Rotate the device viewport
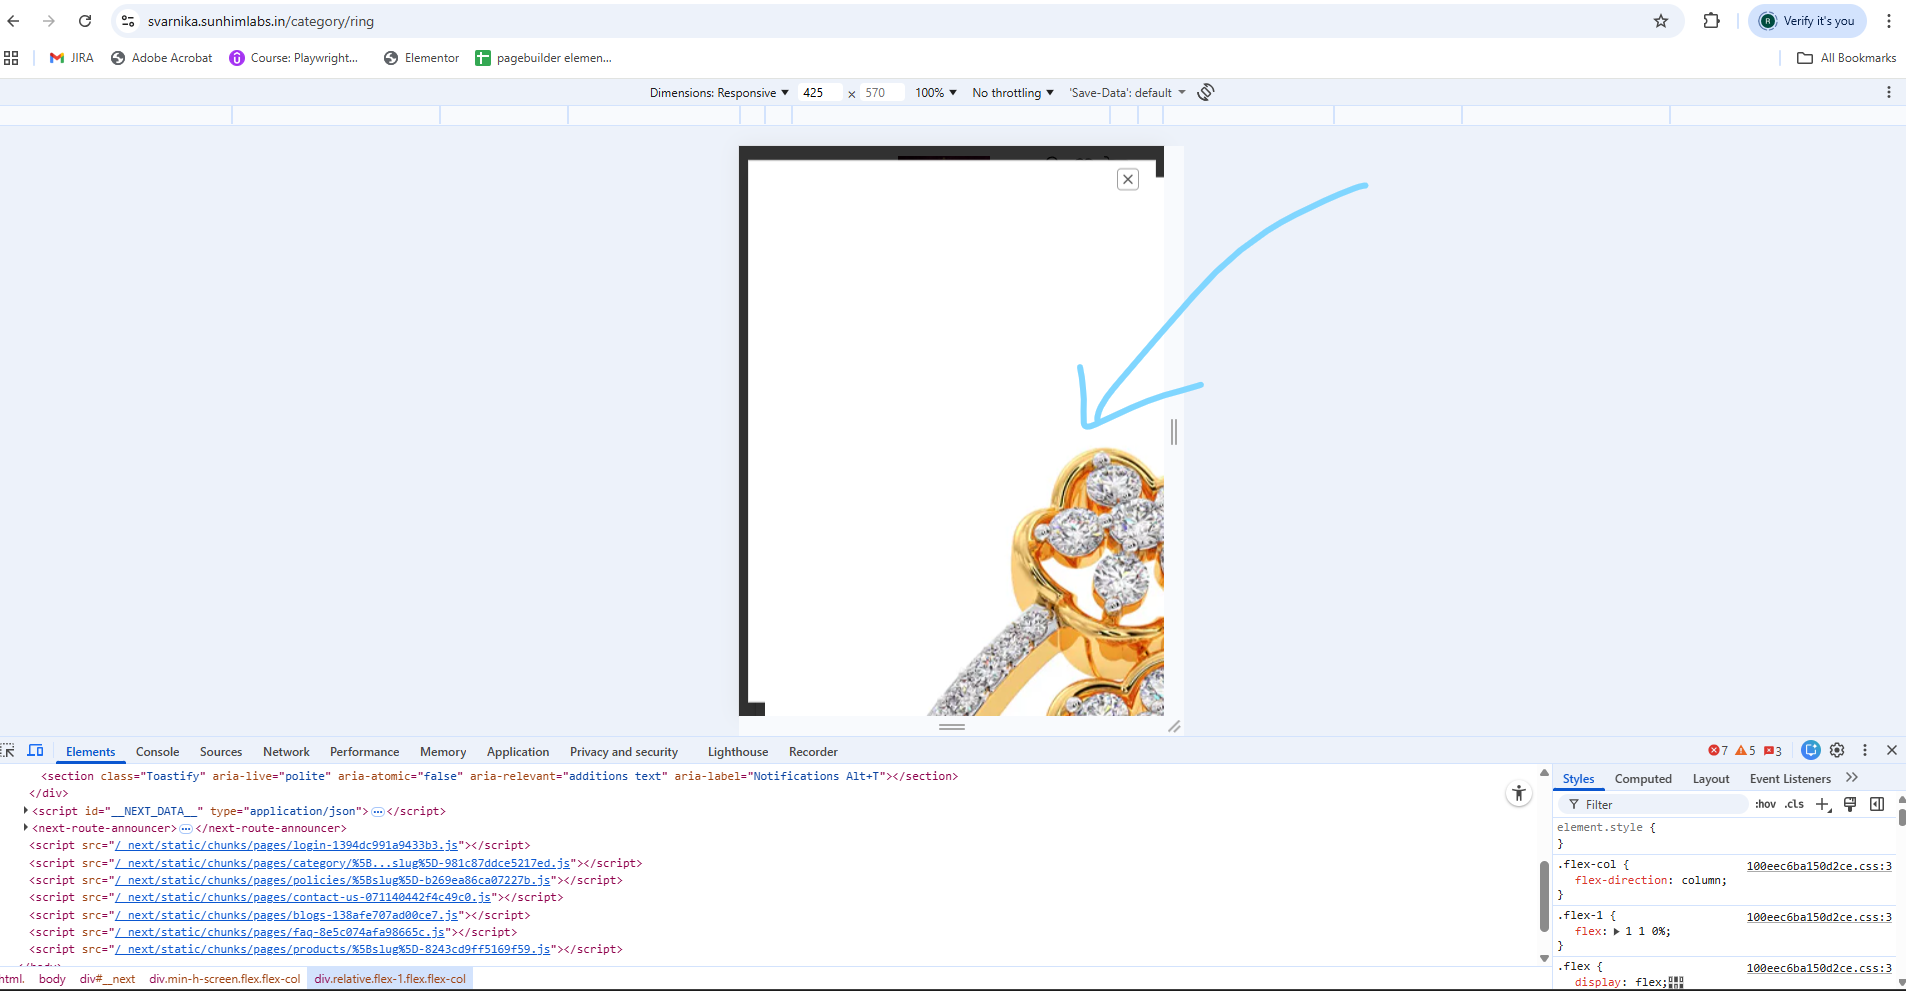This screenshot has height=991, width=1906. 1206,92
